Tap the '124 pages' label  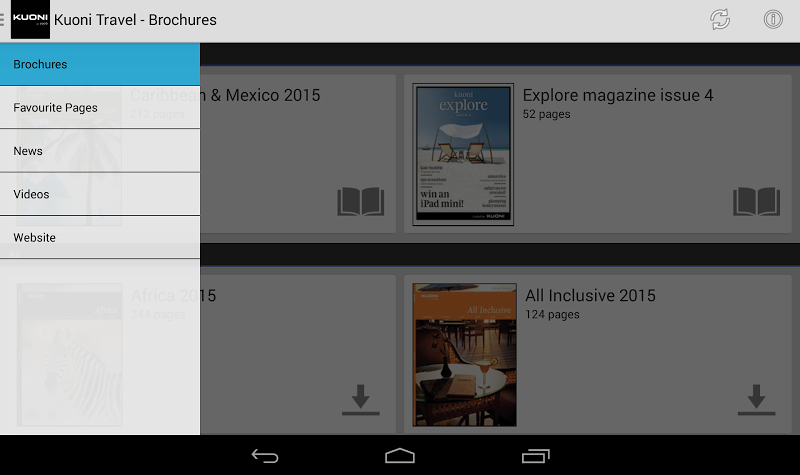[x=553, y=315]
